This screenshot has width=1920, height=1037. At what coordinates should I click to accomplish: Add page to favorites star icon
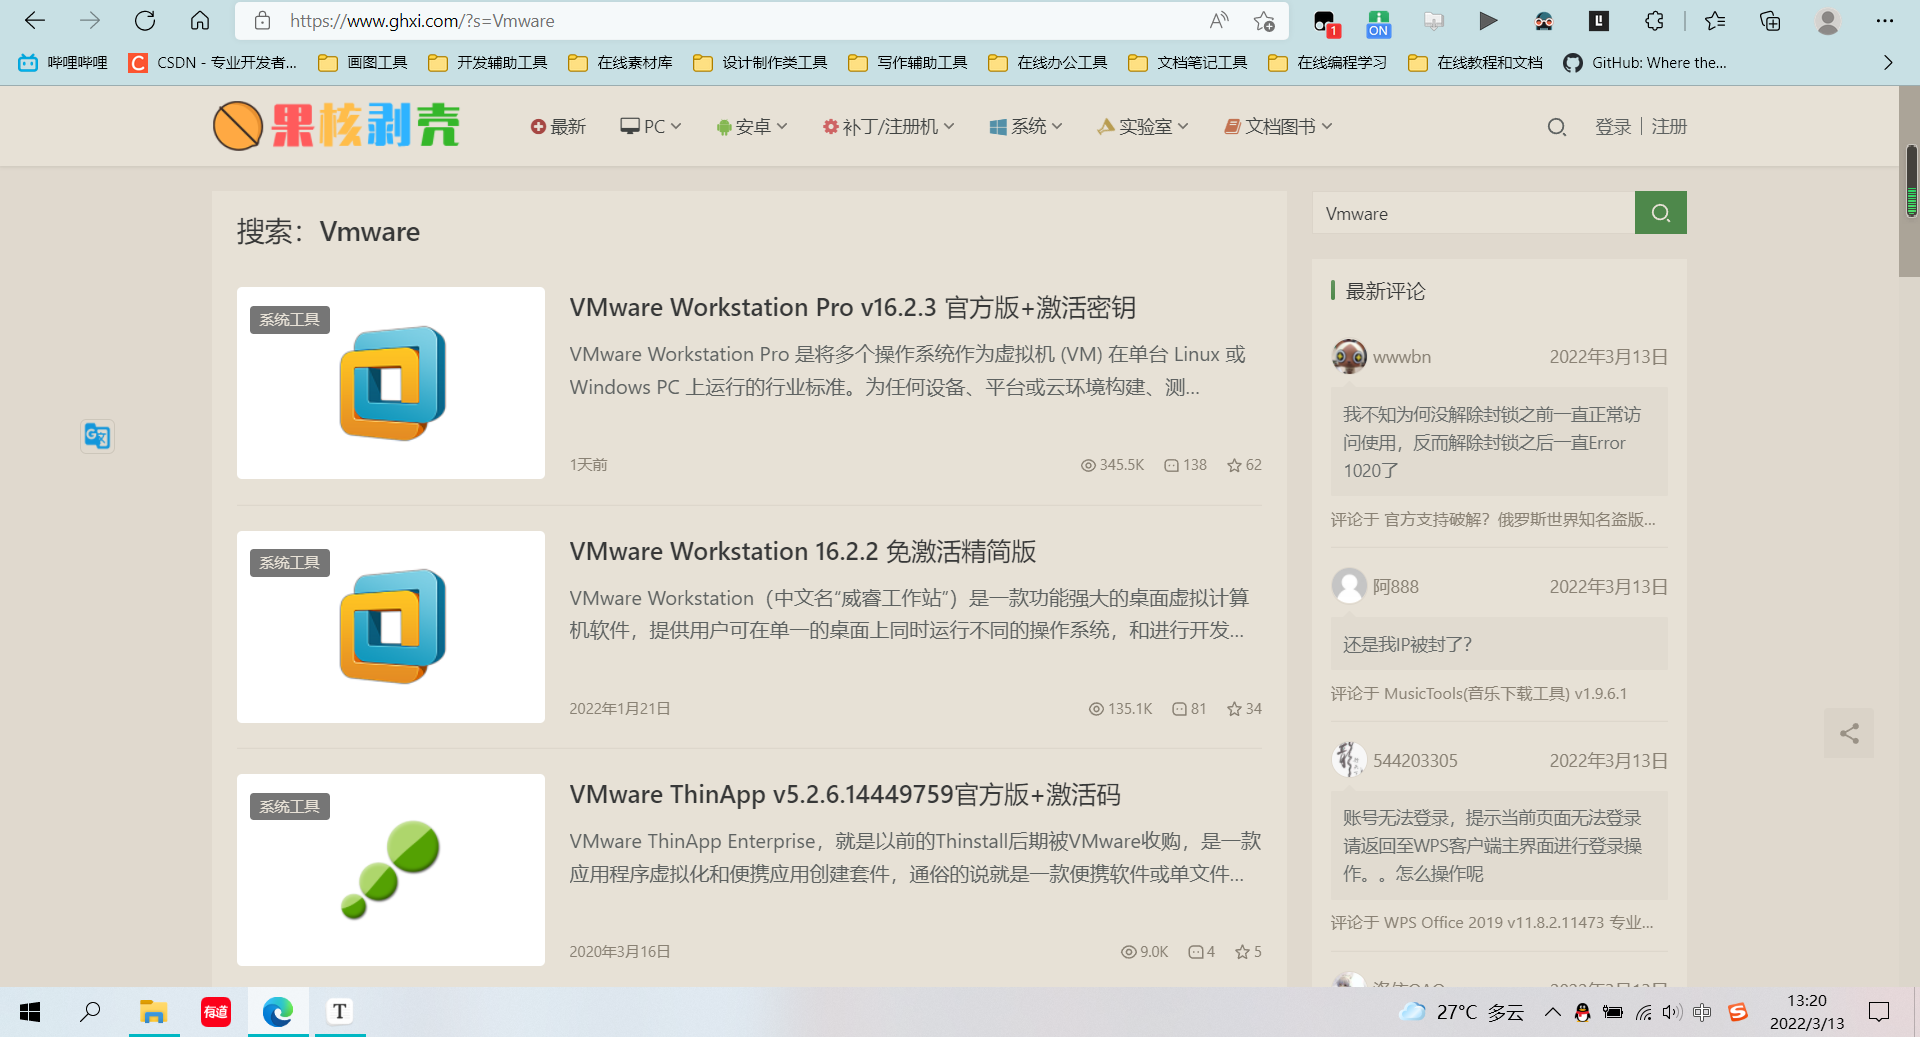pos(1264,20)
